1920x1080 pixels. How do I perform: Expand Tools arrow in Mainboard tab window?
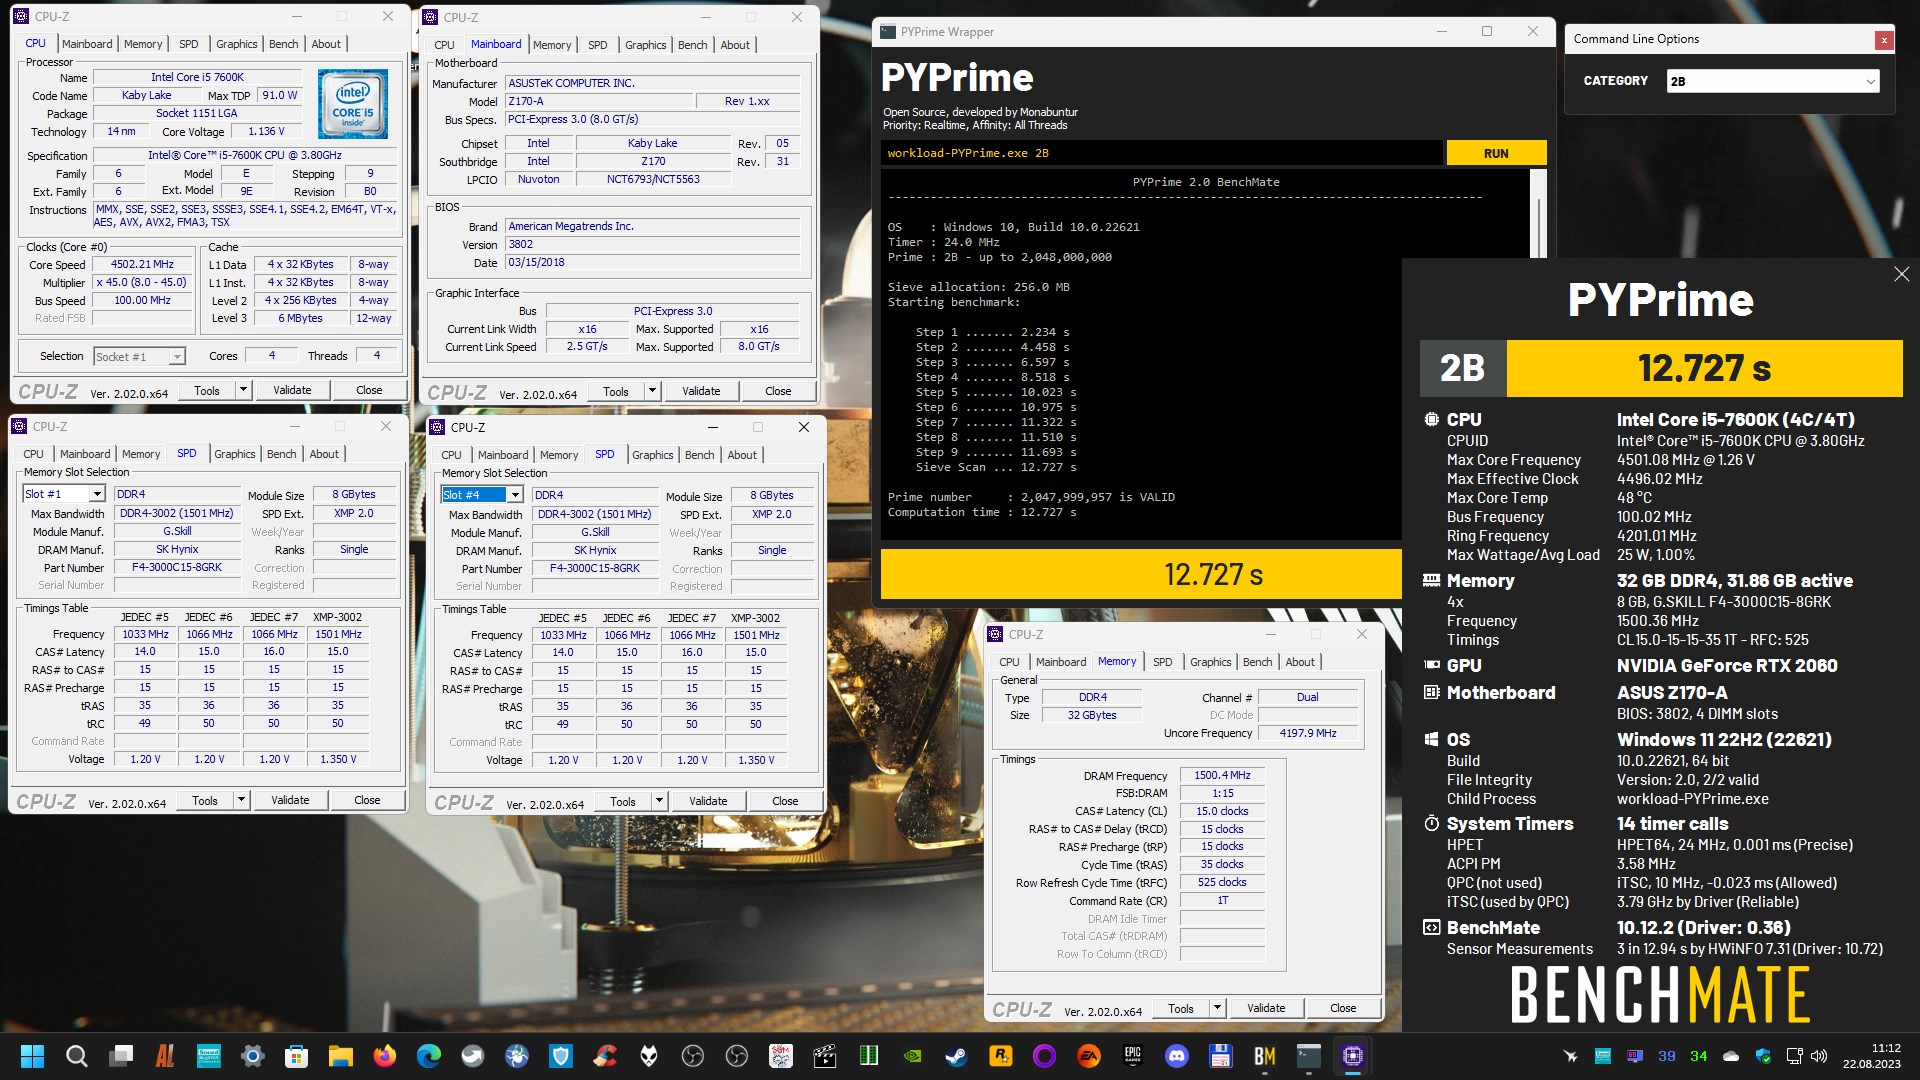652,391
